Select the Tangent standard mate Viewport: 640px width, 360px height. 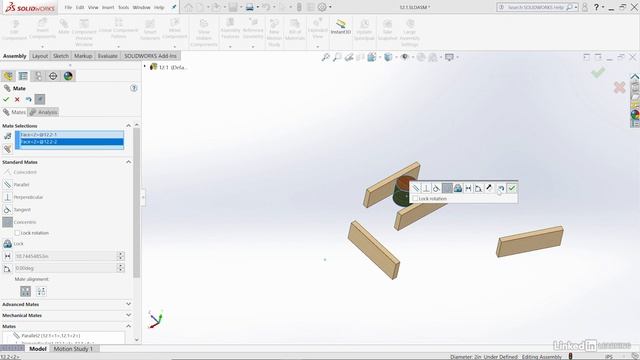(x=17, y=209)
